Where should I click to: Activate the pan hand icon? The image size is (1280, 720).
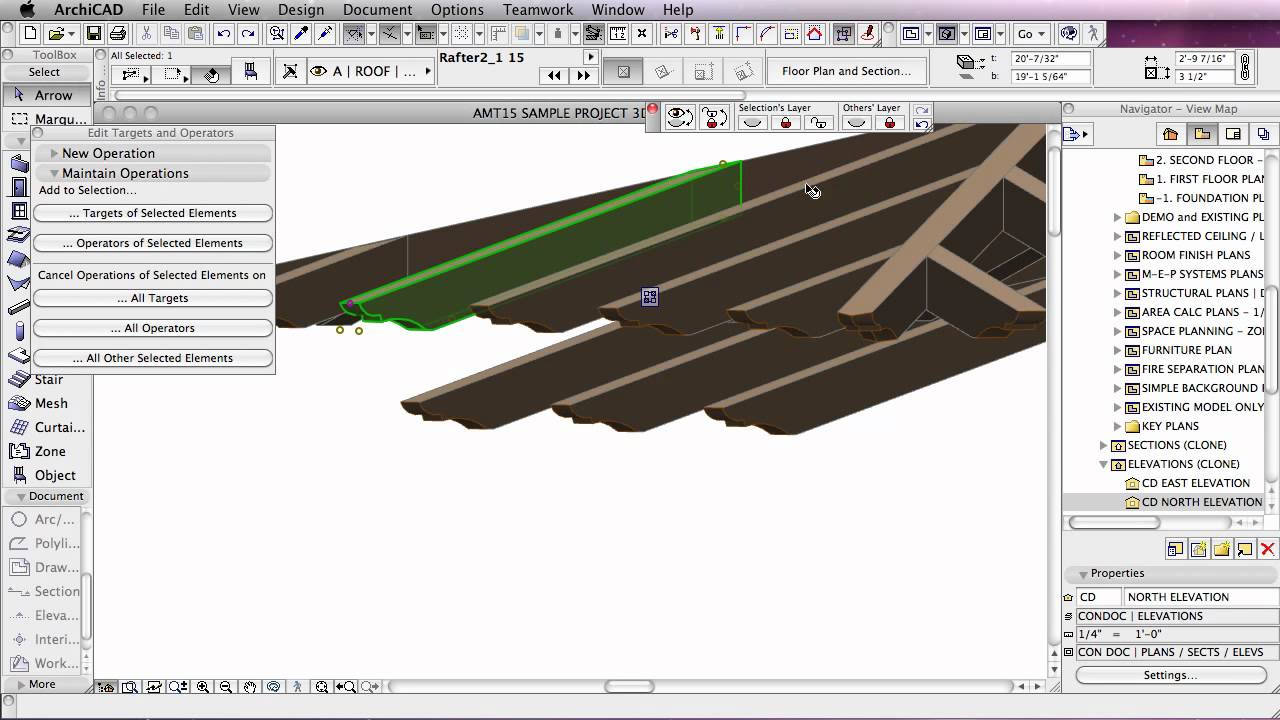[250, 687]
